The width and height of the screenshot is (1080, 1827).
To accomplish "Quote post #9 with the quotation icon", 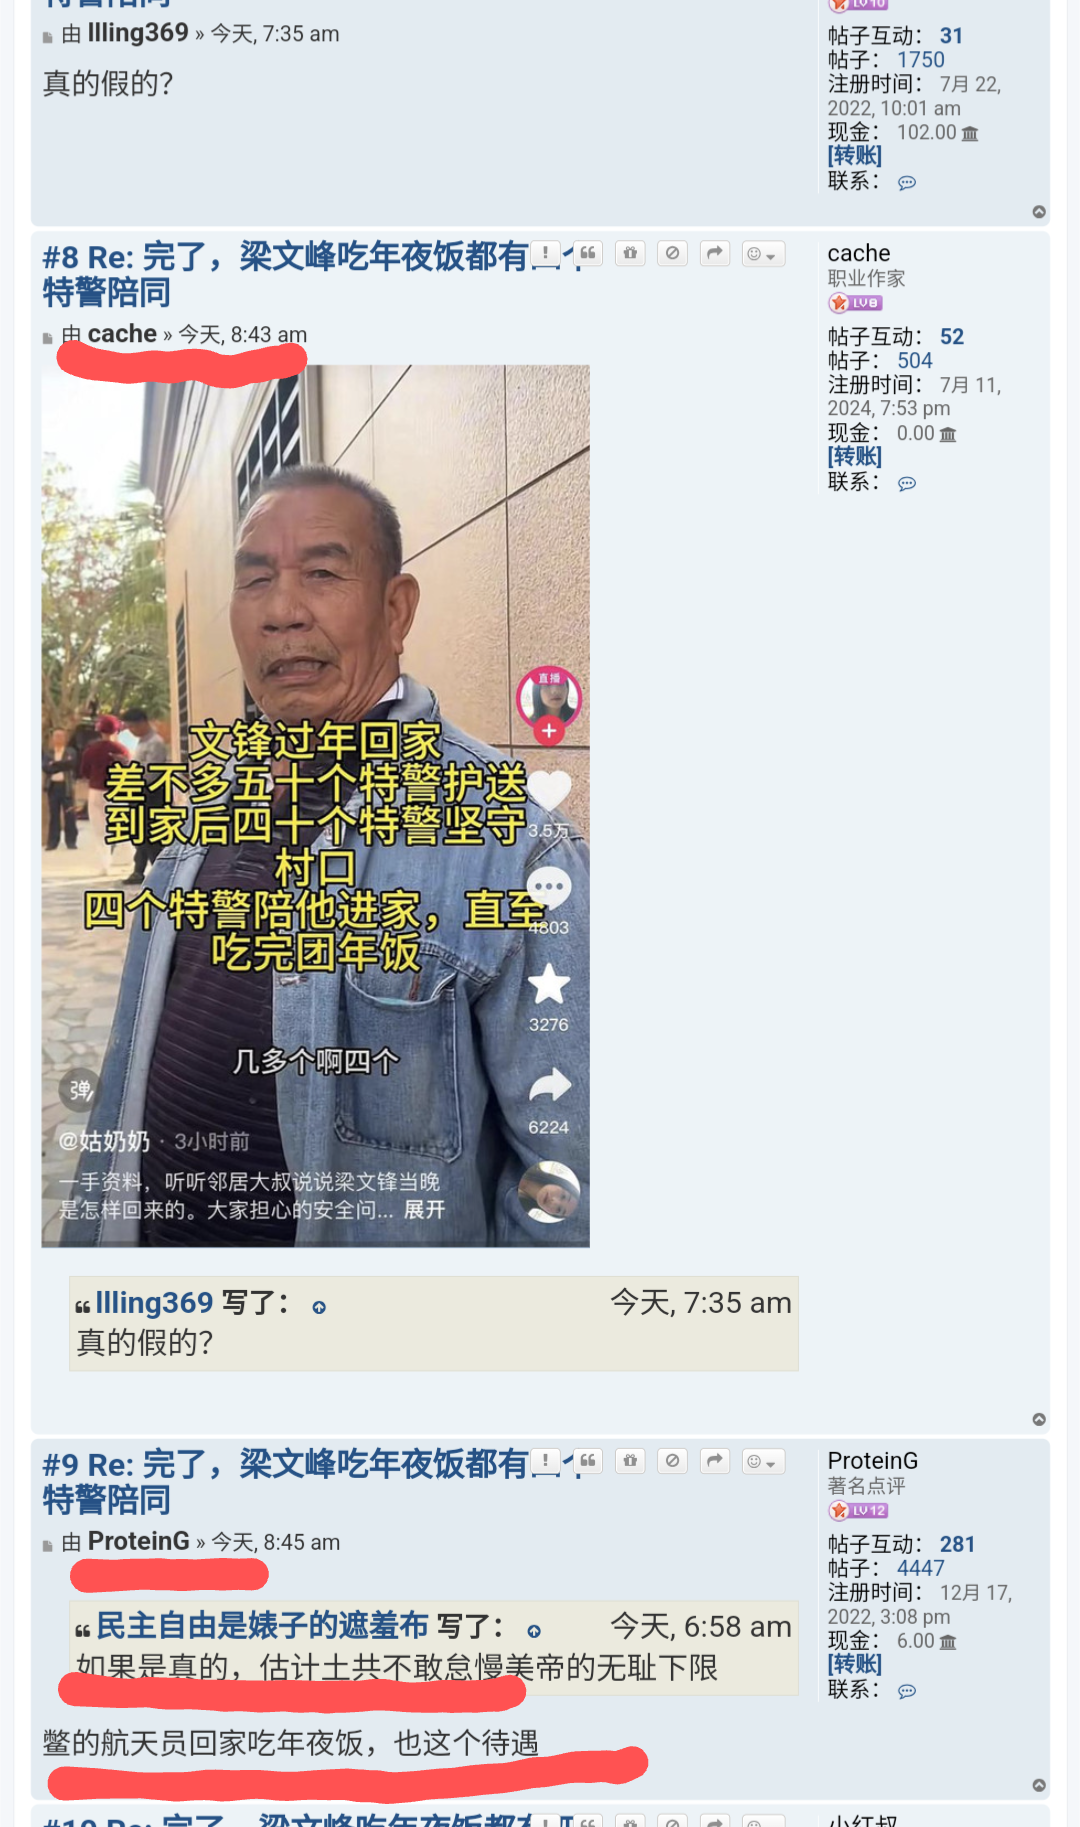I will [588, 1462].
